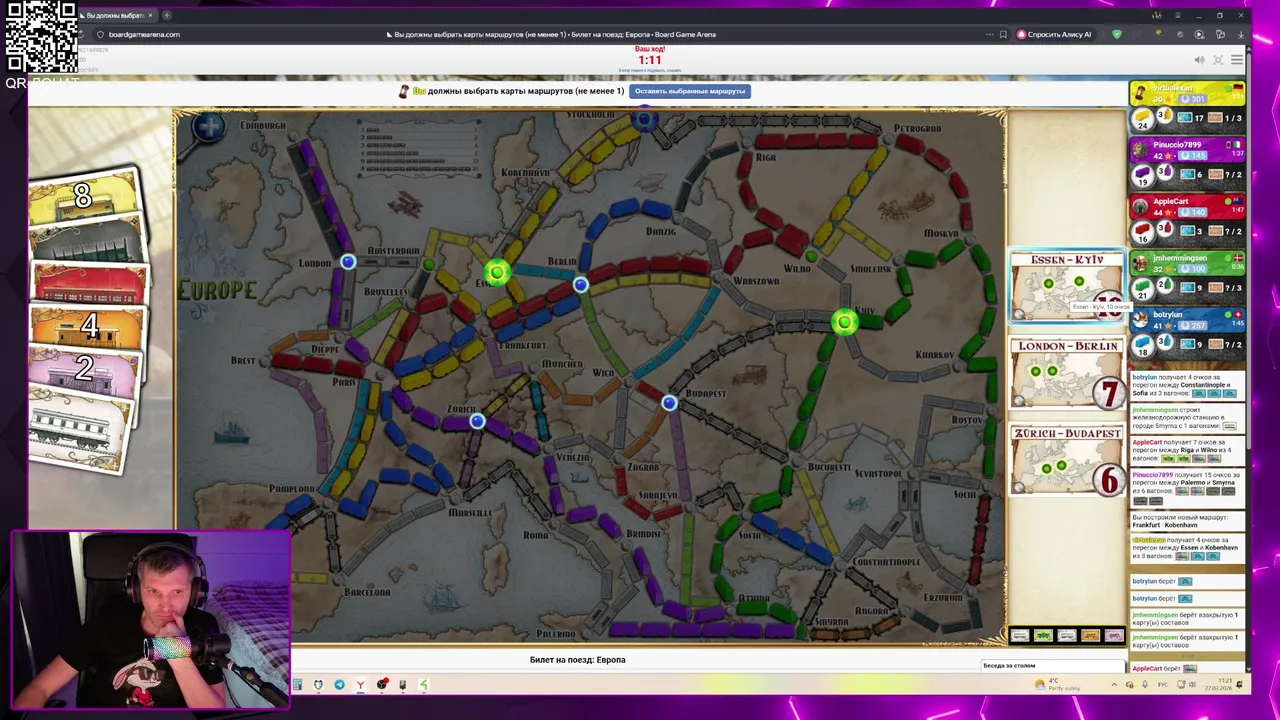Click the media play control icon in toolbar
This screenshot has height=720, width=1280.
click(1199, 34)
